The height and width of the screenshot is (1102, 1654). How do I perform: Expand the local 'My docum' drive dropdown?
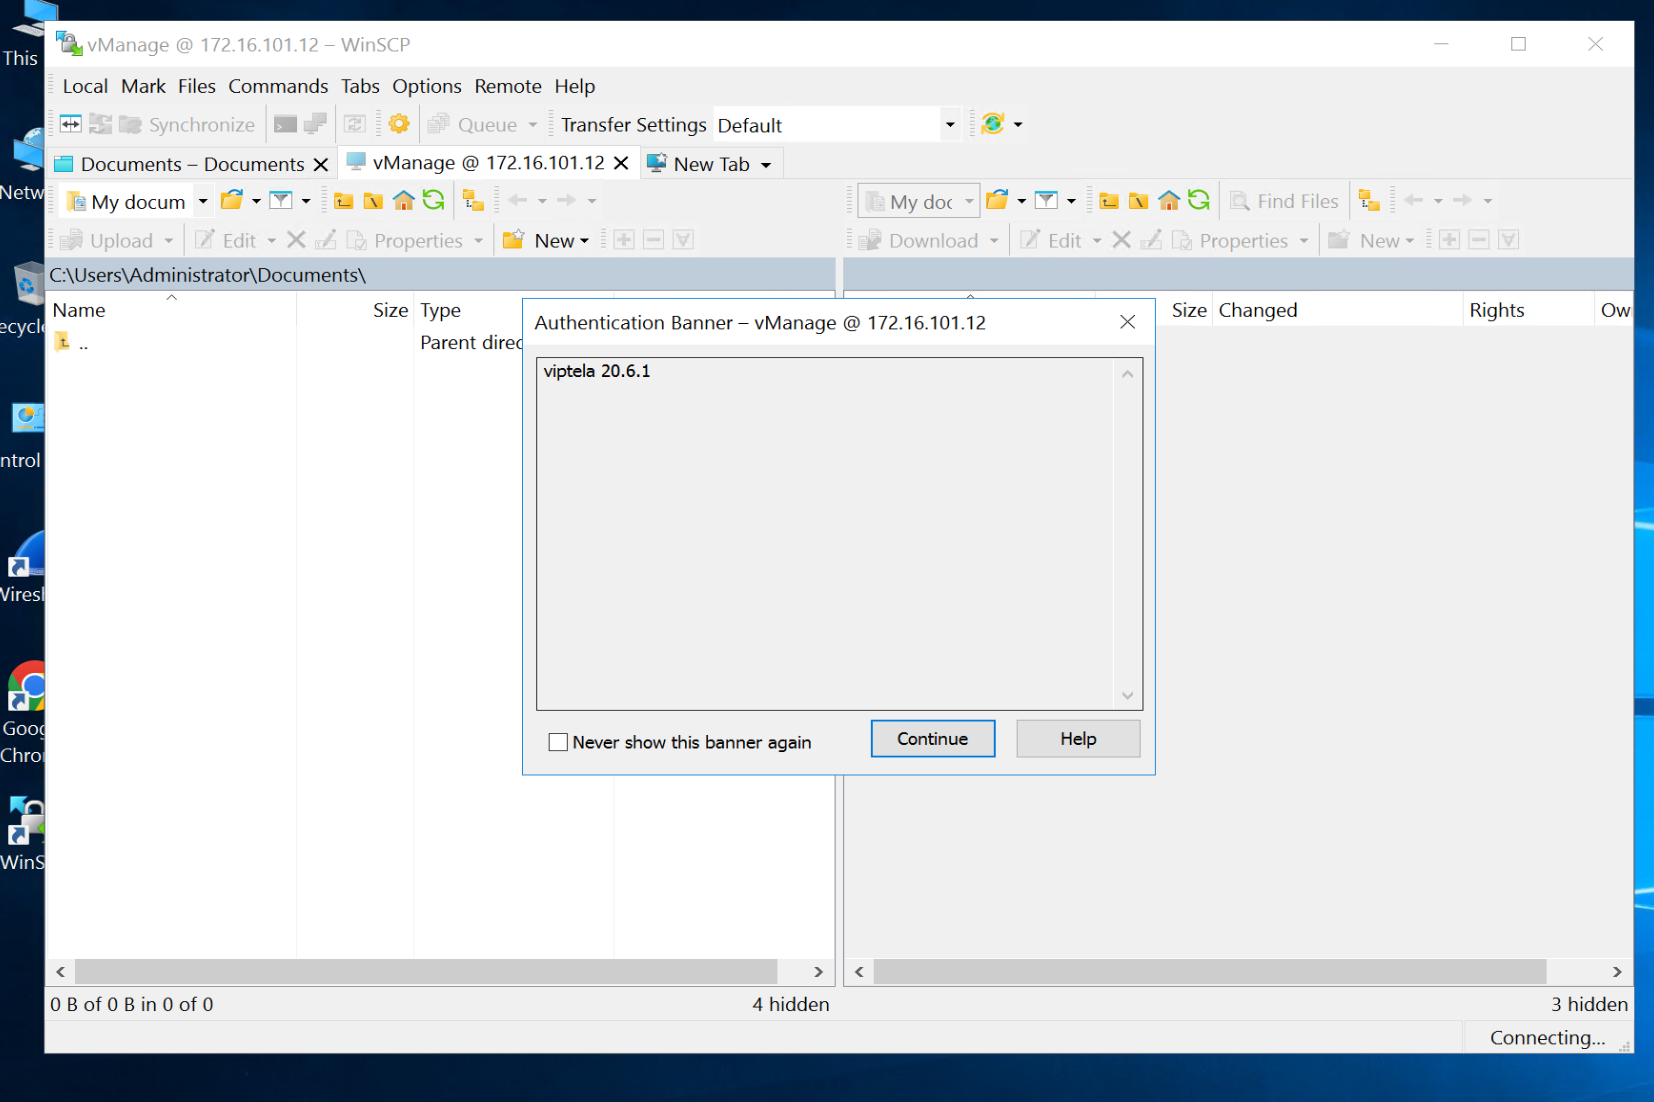click(202, 202)
